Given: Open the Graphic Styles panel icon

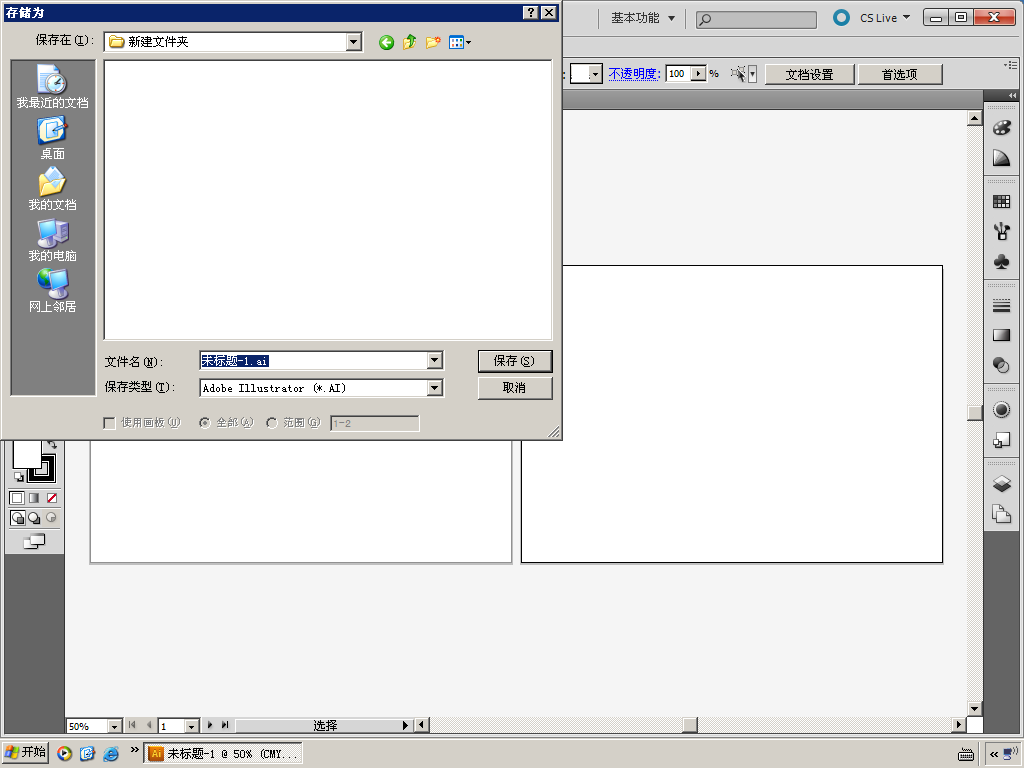Looking at the screenshot, I should pos(1001,440).
